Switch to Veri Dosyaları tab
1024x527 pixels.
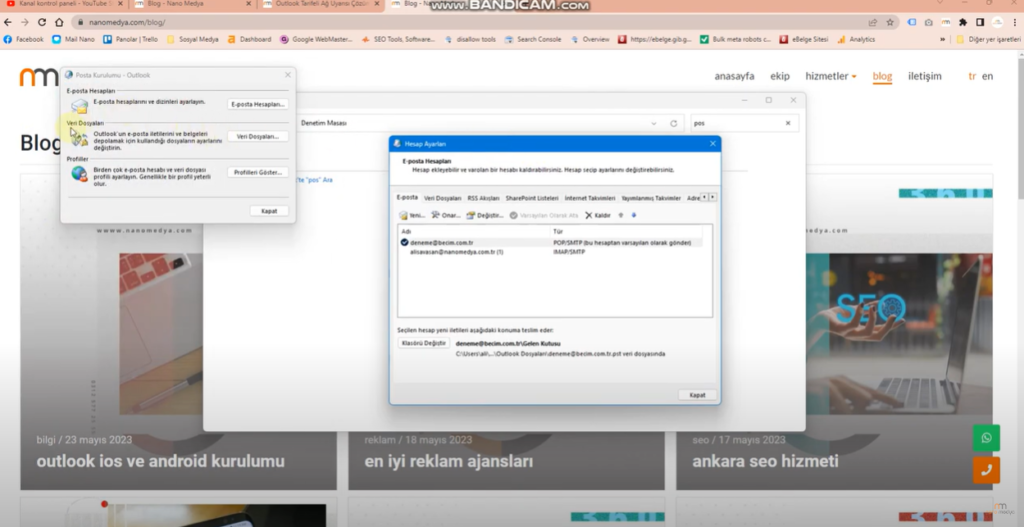[x=442, y=198]
